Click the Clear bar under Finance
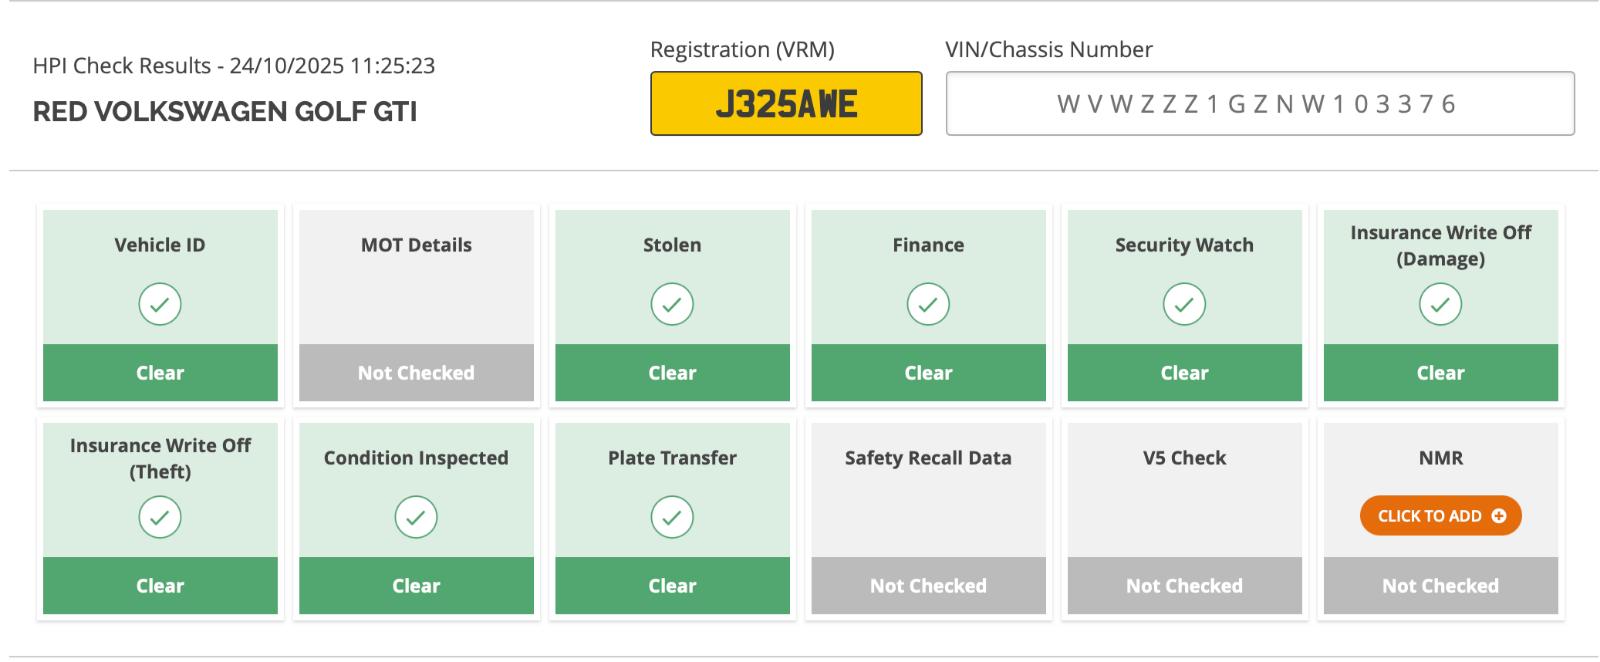 [x=928, y=373]
